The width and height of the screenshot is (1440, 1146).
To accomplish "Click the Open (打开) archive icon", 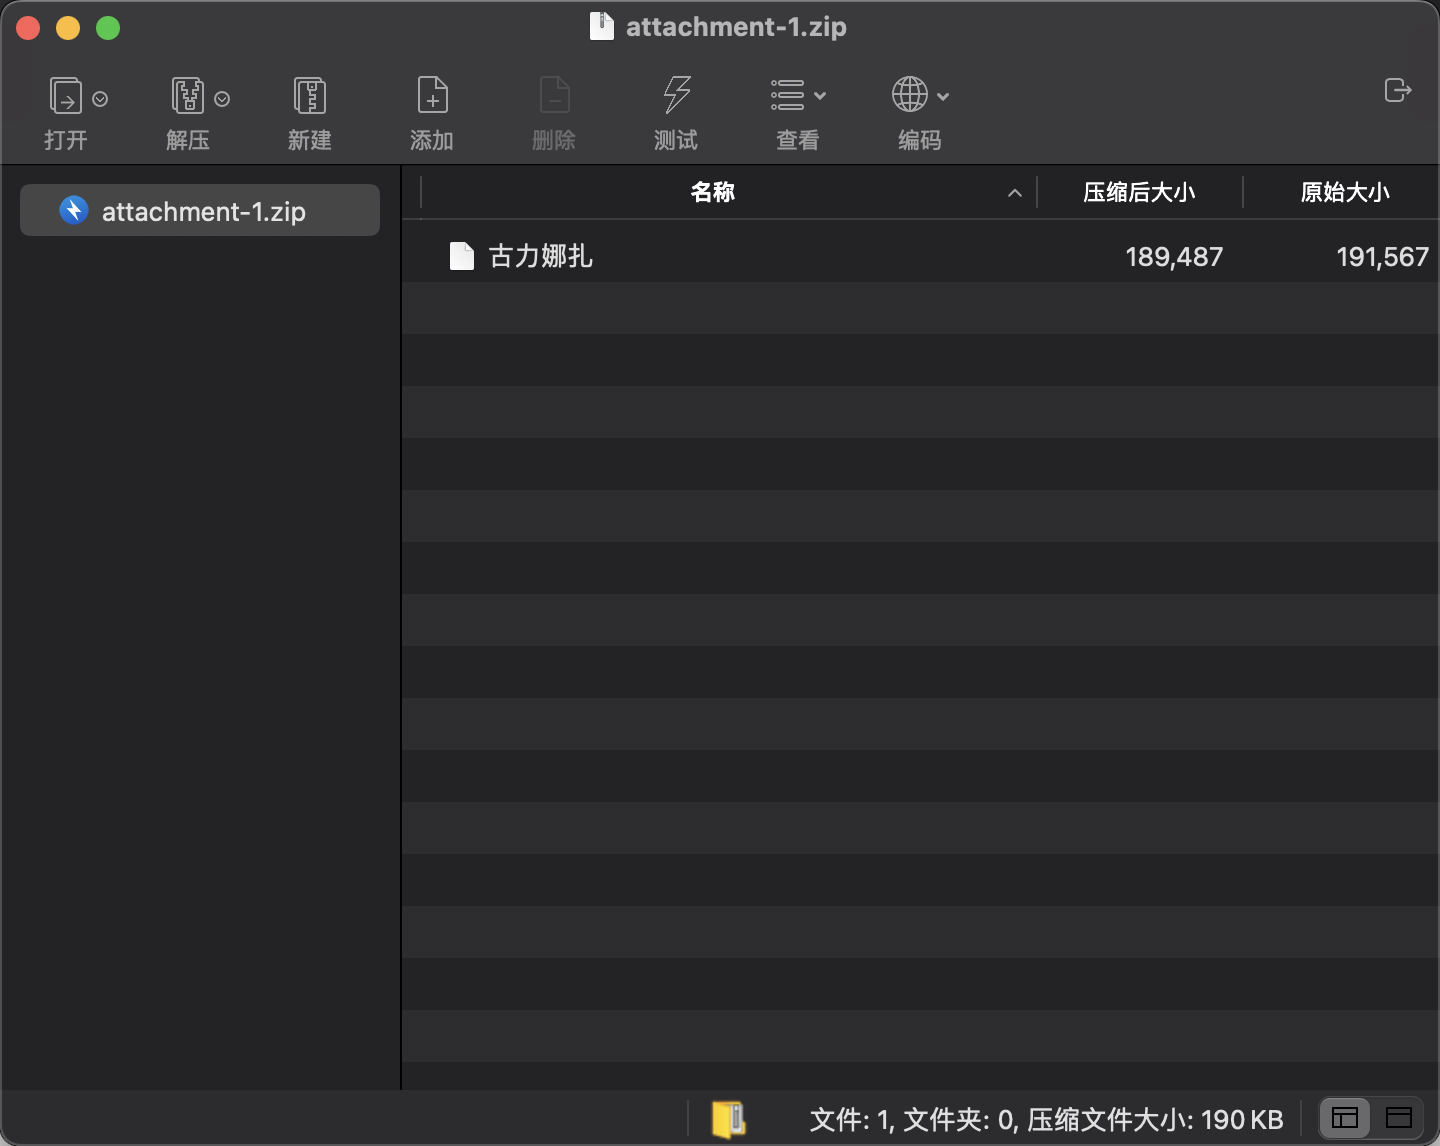I will tap(66, 97).
